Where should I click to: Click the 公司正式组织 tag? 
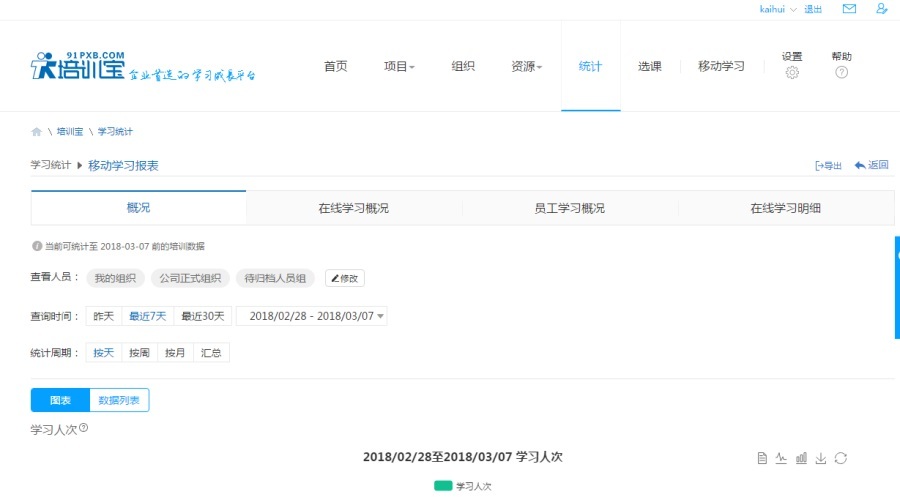(190, 278)
